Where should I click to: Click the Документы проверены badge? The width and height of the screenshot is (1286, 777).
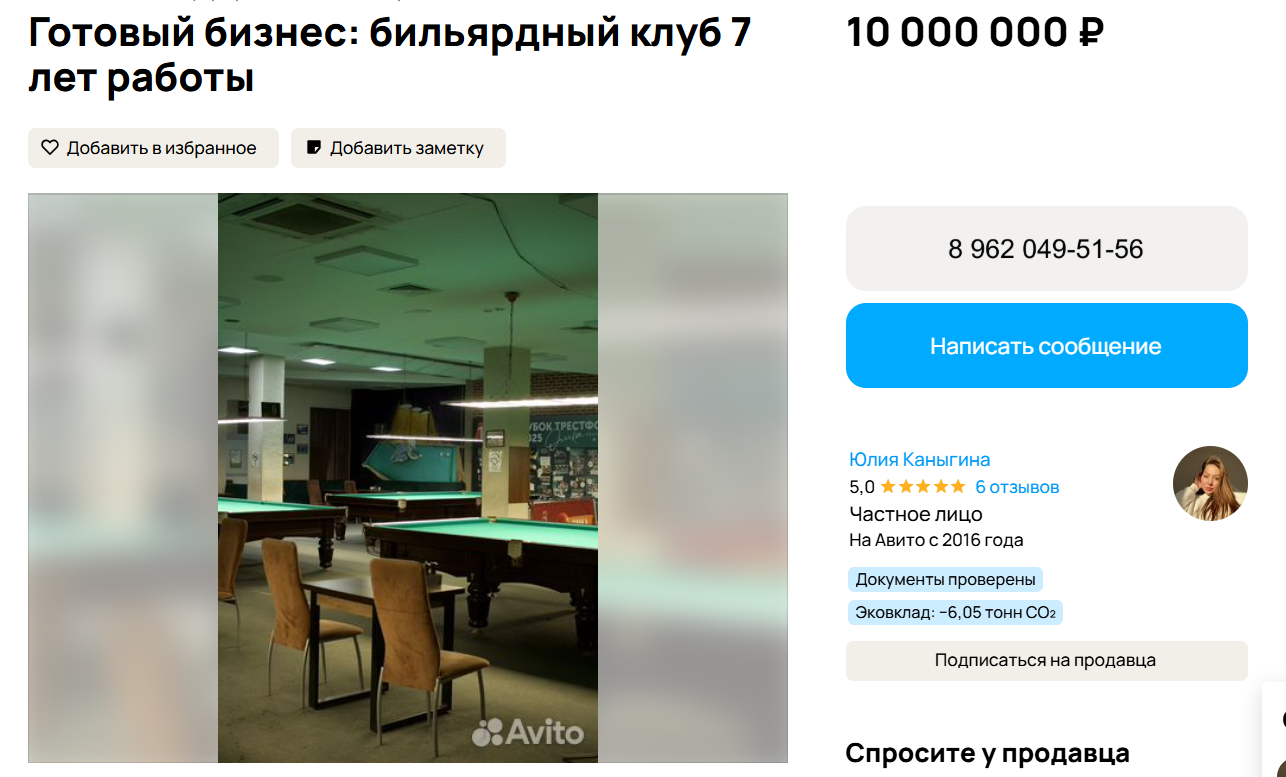click(x=945, y=580)
